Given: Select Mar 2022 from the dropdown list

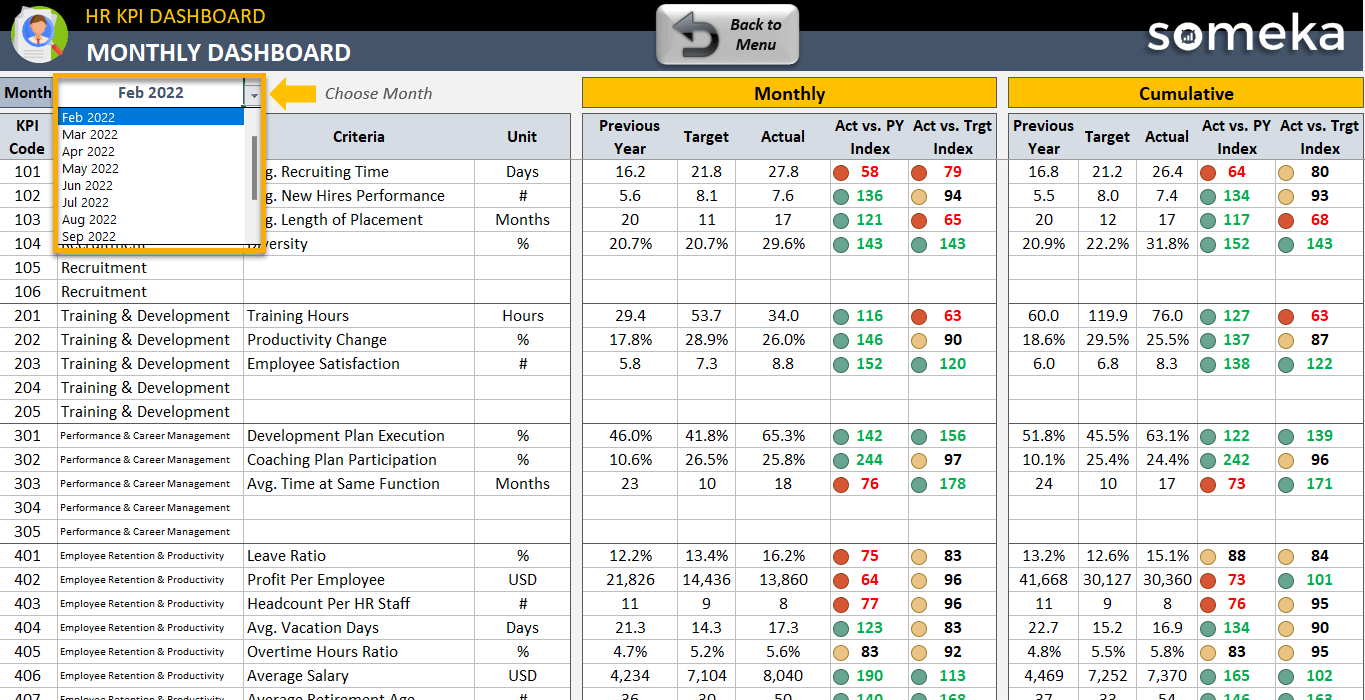Looking at the screenshot, I should click(151, 134).
